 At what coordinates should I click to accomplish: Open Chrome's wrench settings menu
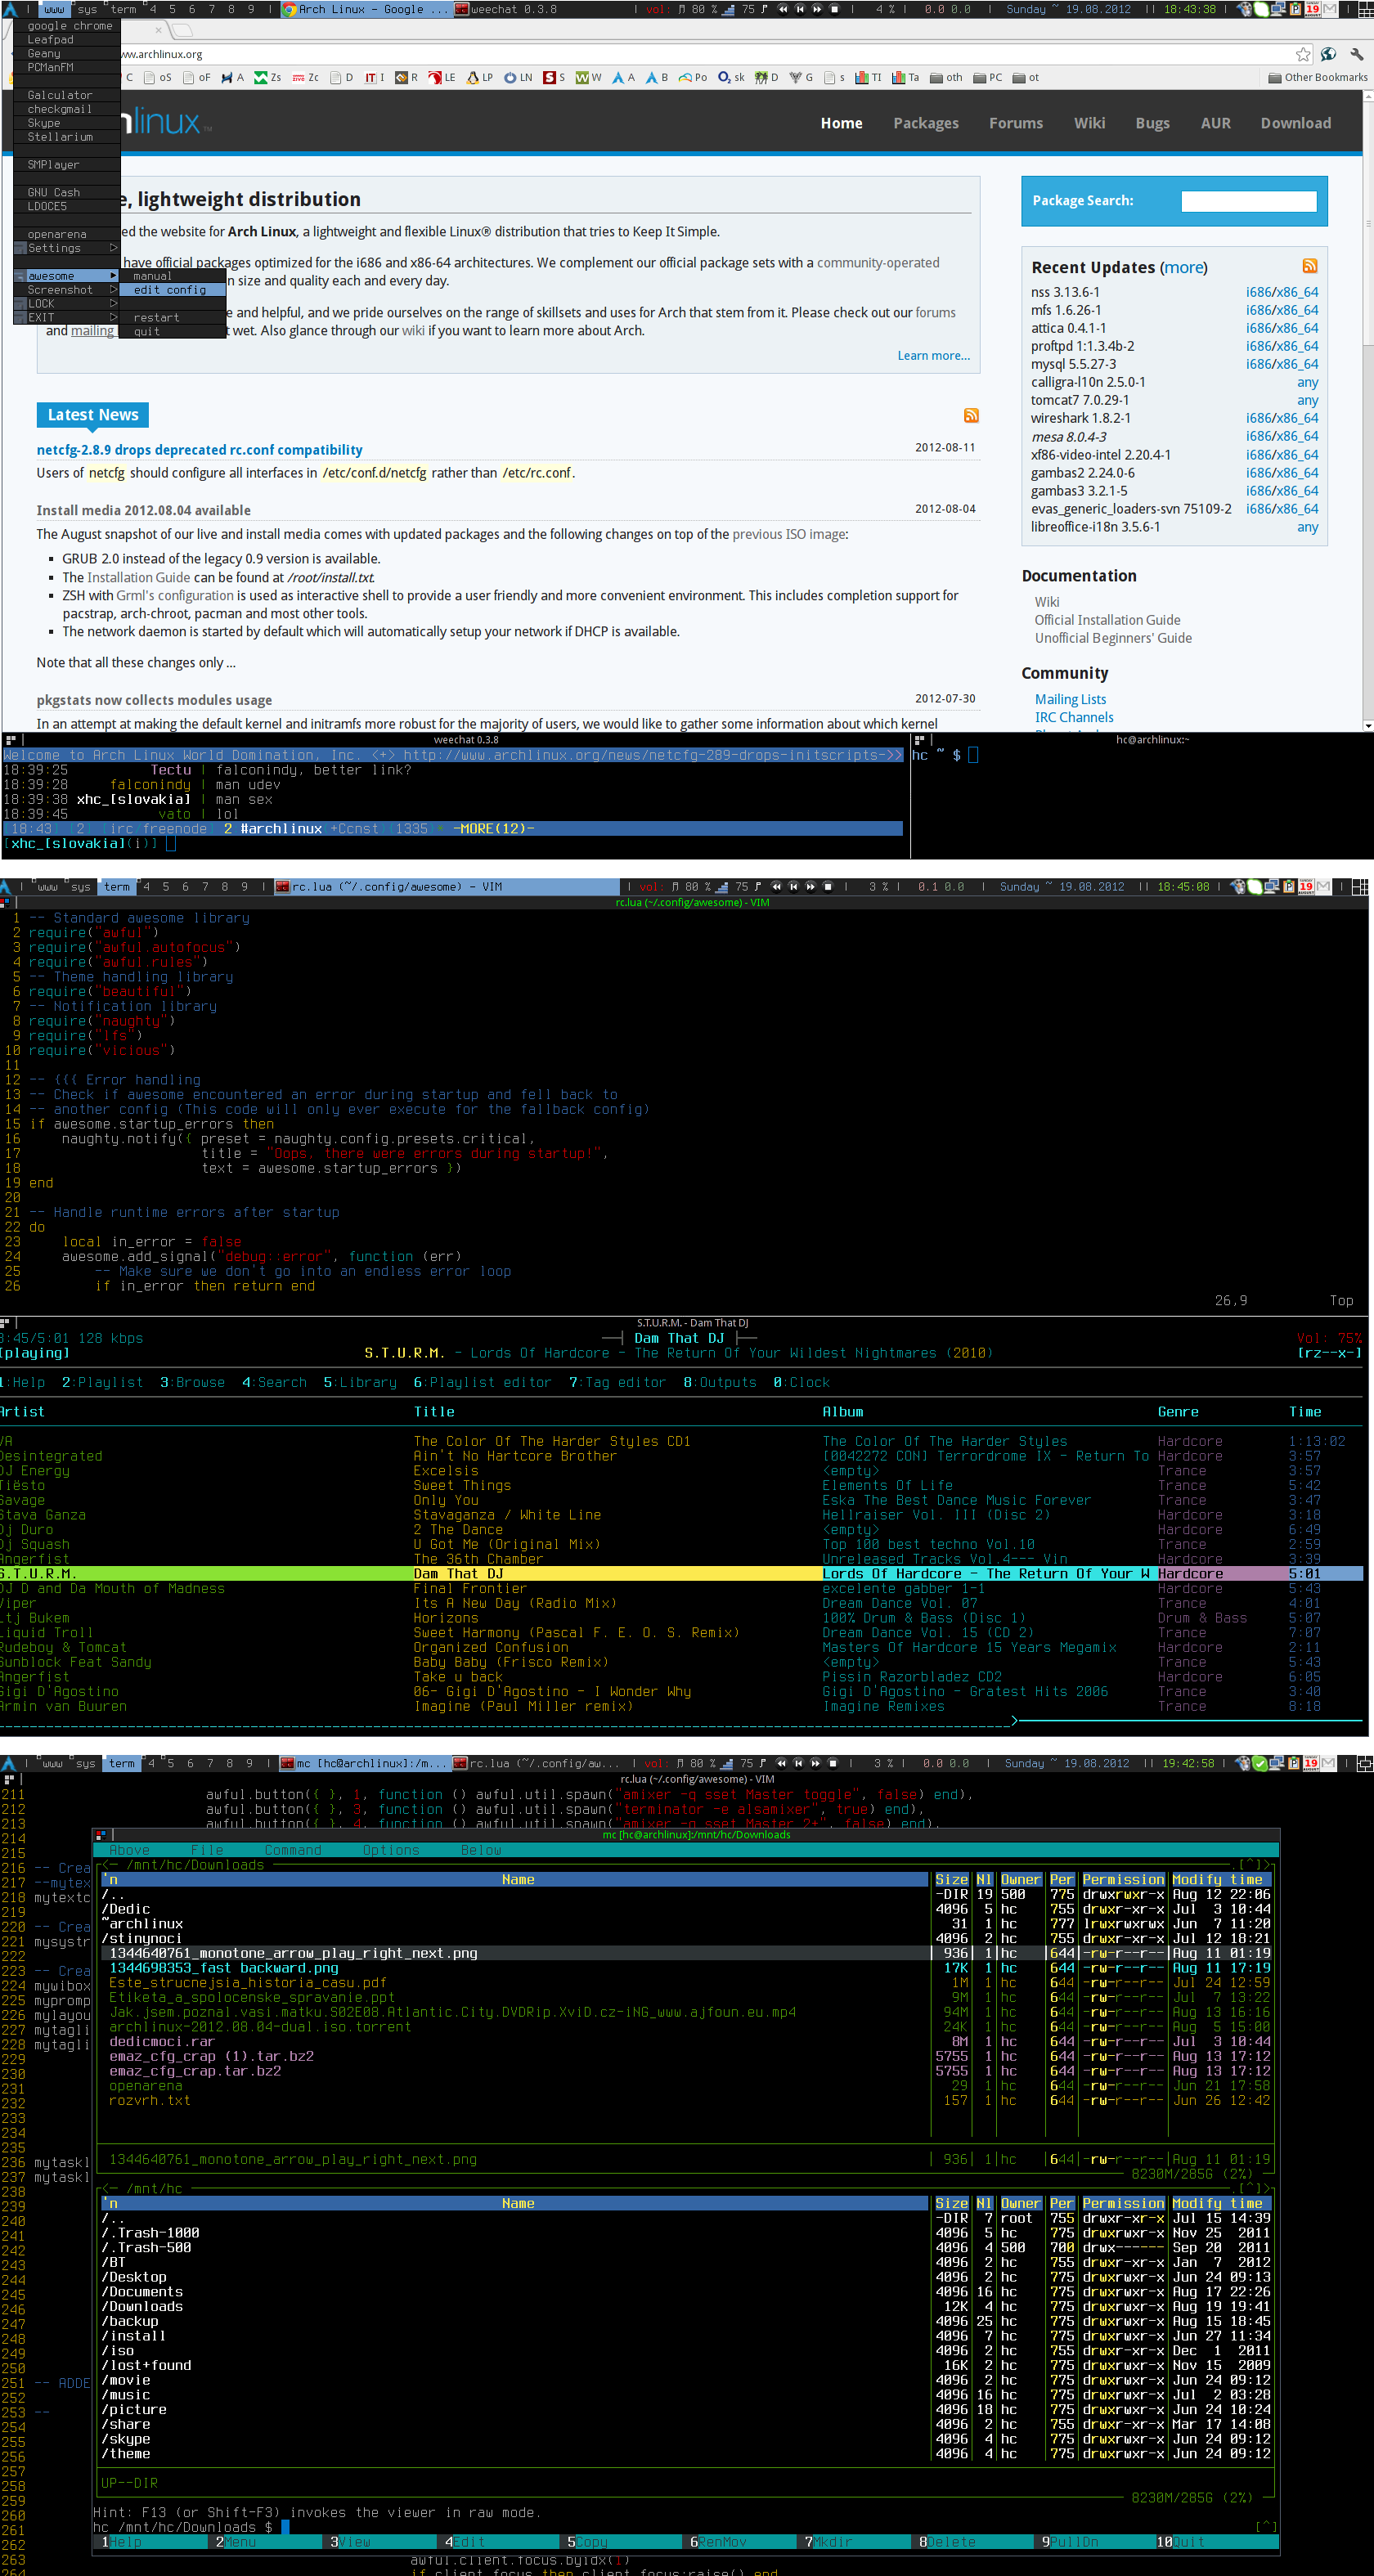click(1356, 54)
